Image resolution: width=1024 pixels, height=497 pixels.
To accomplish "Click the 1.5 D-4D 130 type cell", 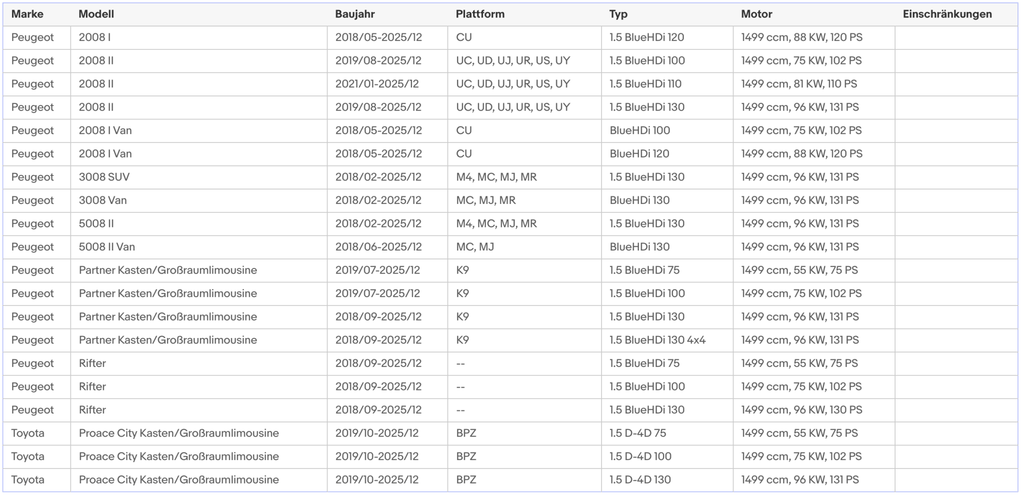I will tap(667, 480).
